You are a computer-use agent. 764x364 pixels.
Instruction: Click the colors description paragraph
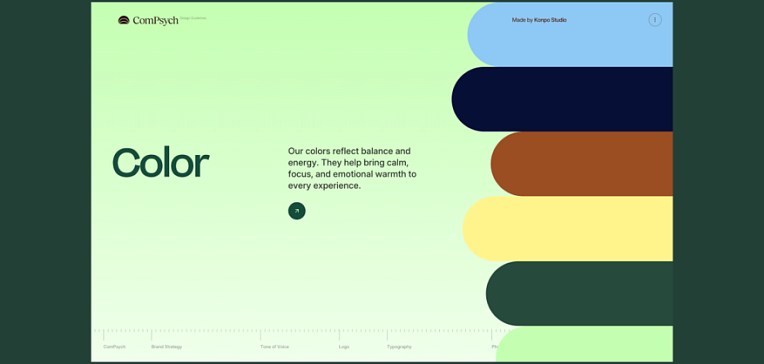[x=352, y=168]
